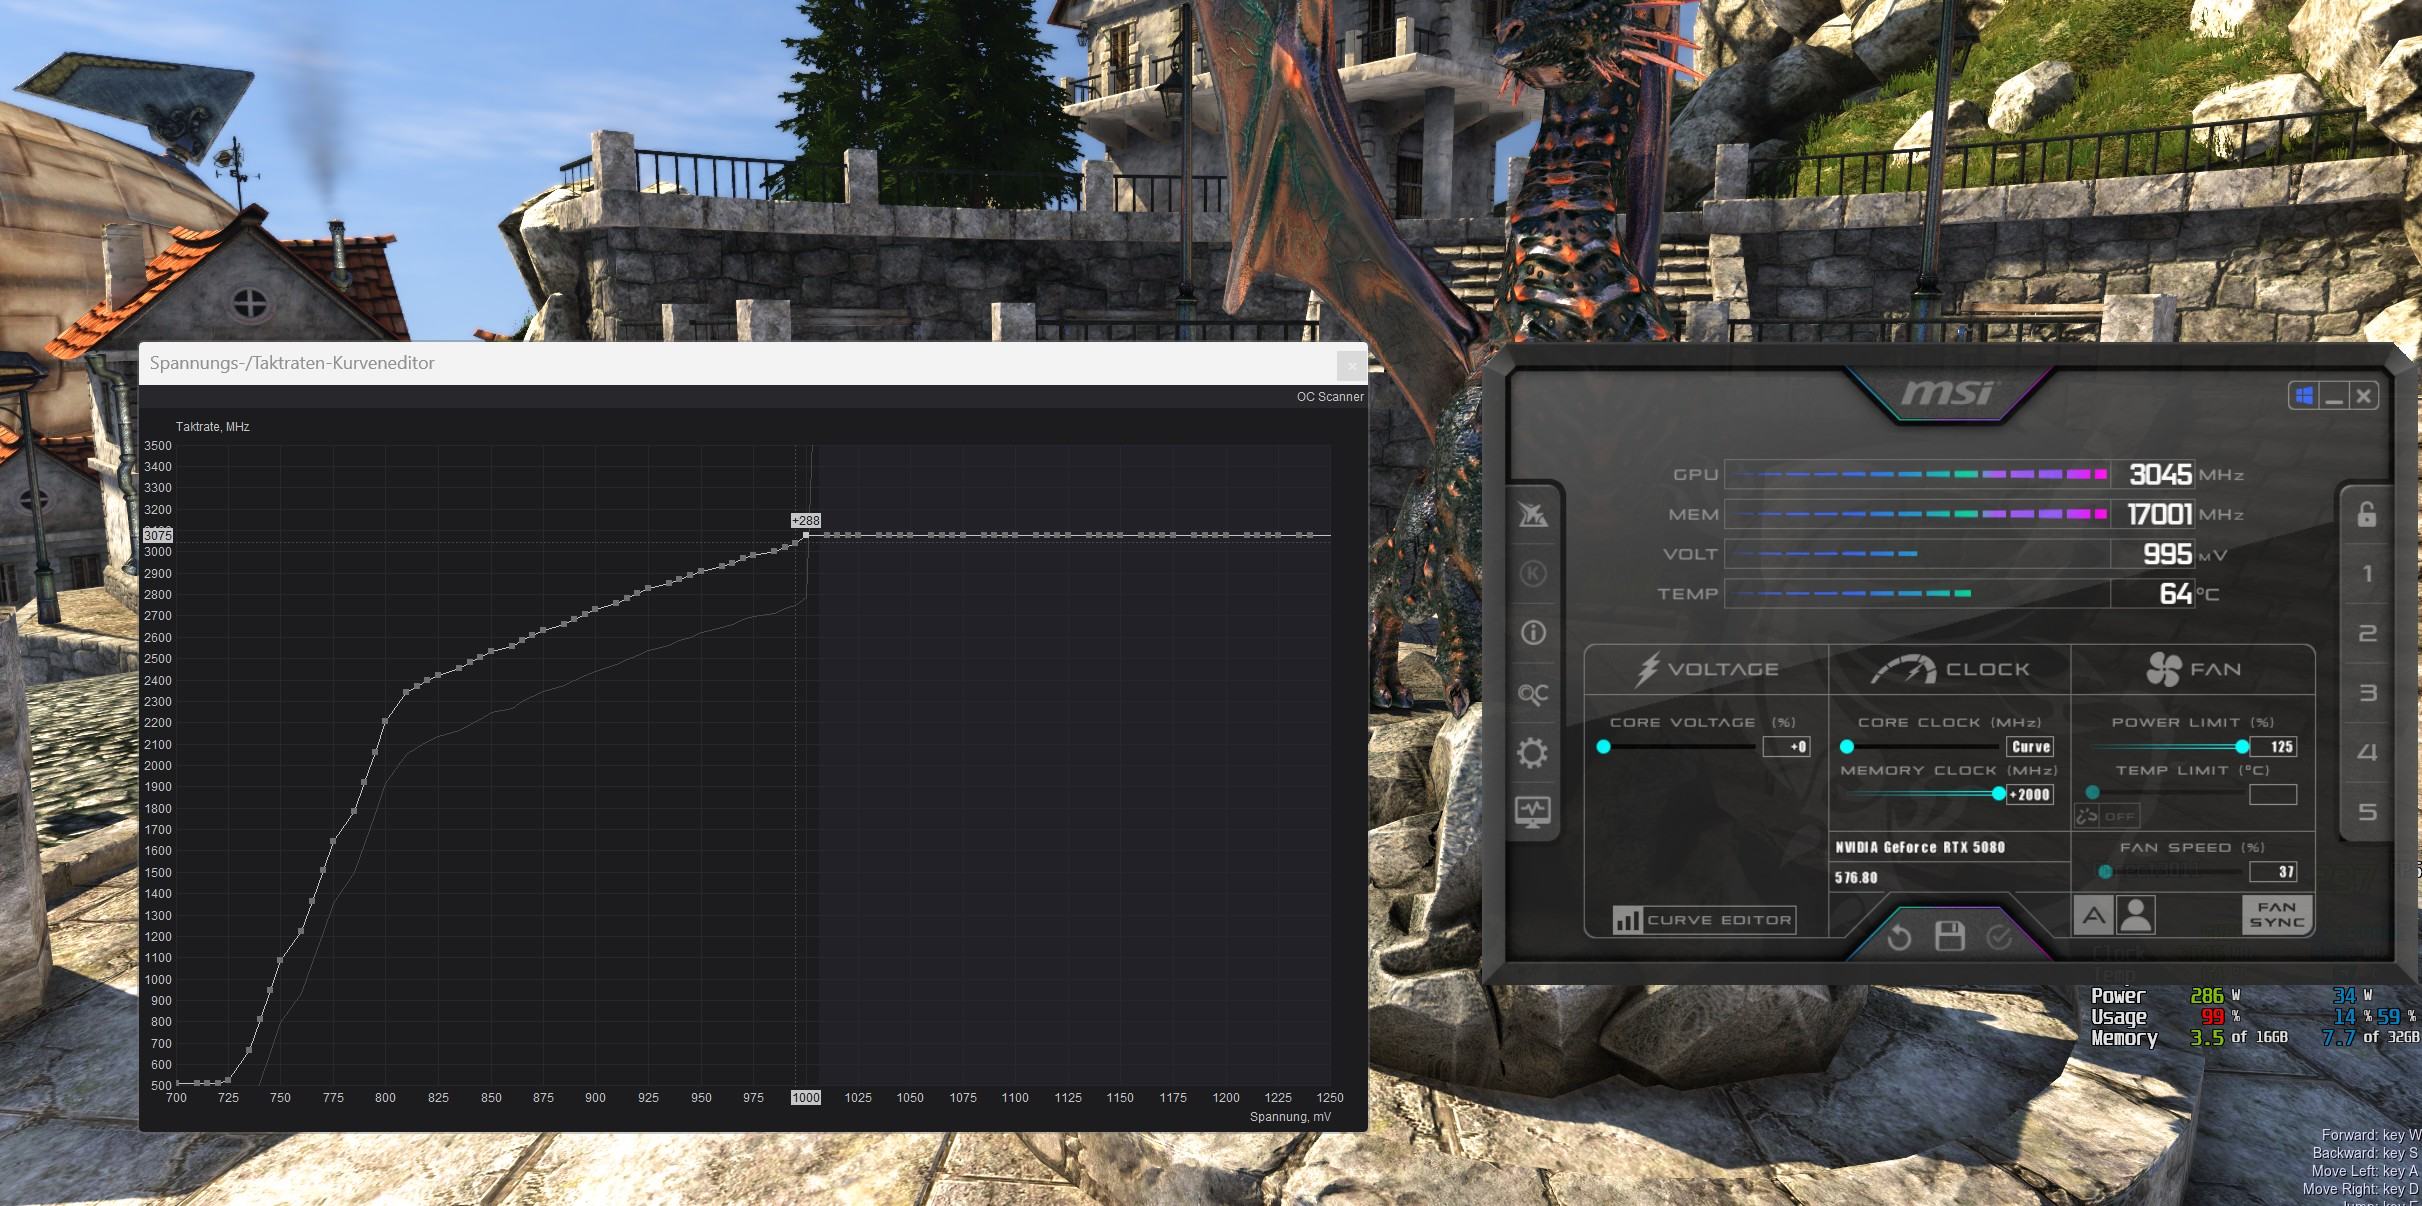The image size is (2422, 1206).
Task: Toggle the profile lock padlock
Action: click(x=2366, y=514)
